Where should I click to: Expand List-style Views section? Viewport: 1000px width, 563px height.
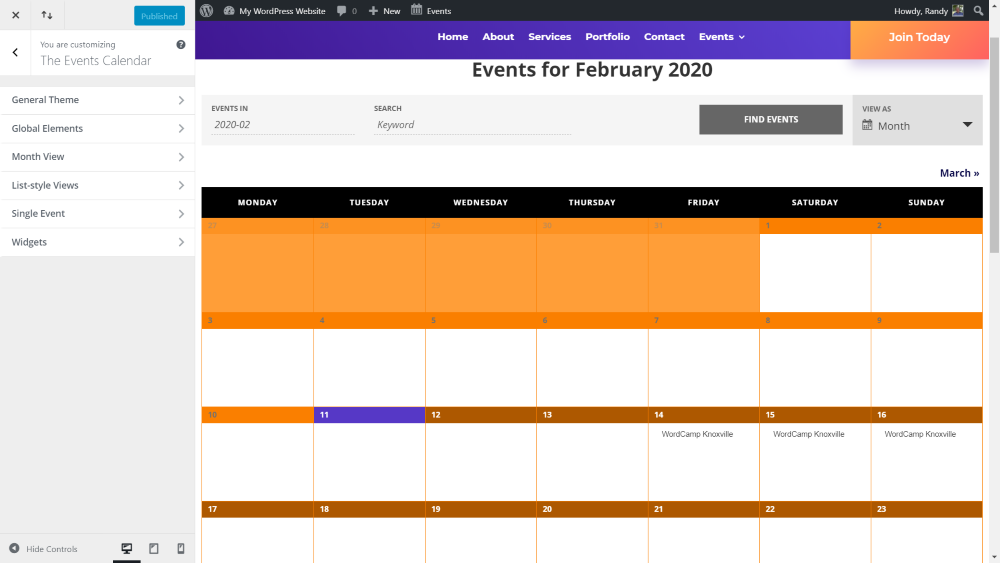[98, 186]
